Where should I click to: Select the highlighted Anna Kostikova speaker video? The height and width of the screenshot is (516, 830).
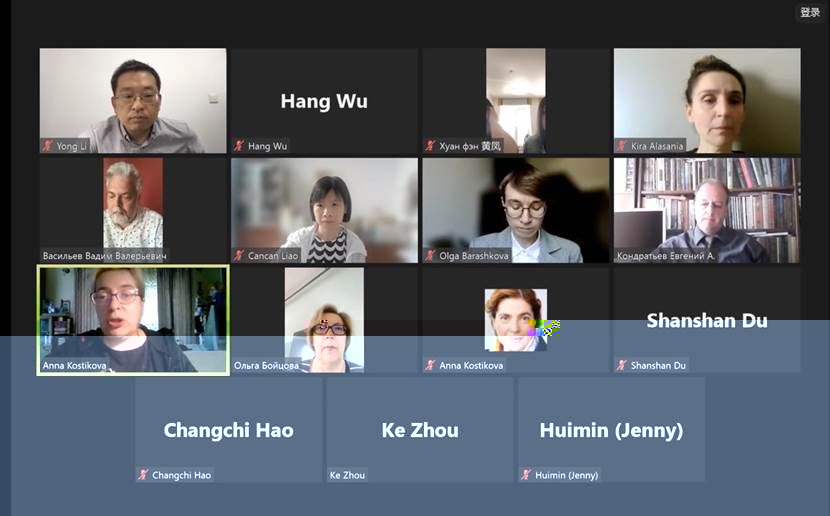(133, 320)
